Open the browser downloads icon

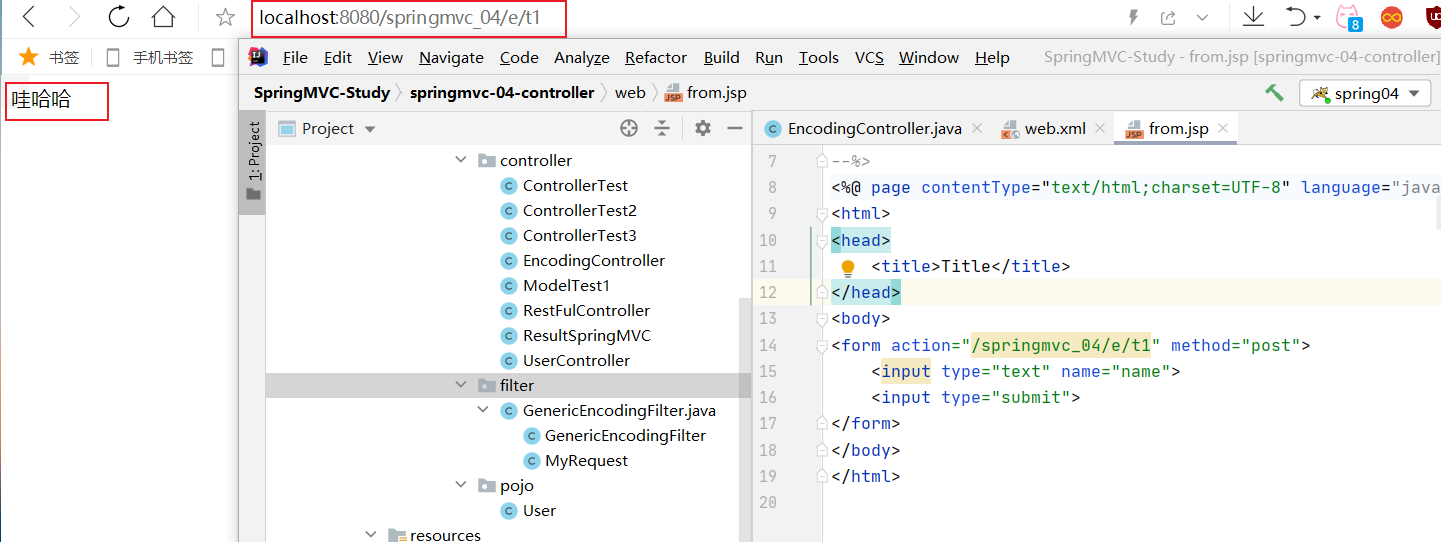click(x=1253, y=17)
